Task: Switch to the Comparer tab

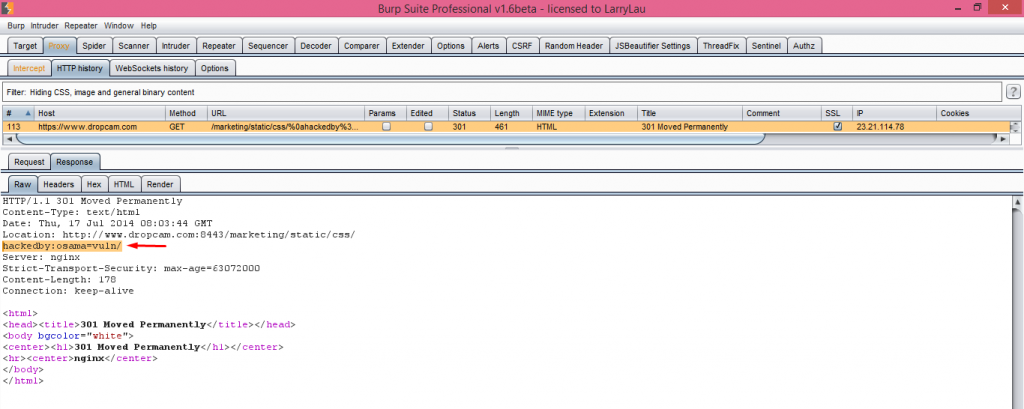Action: 362,46
